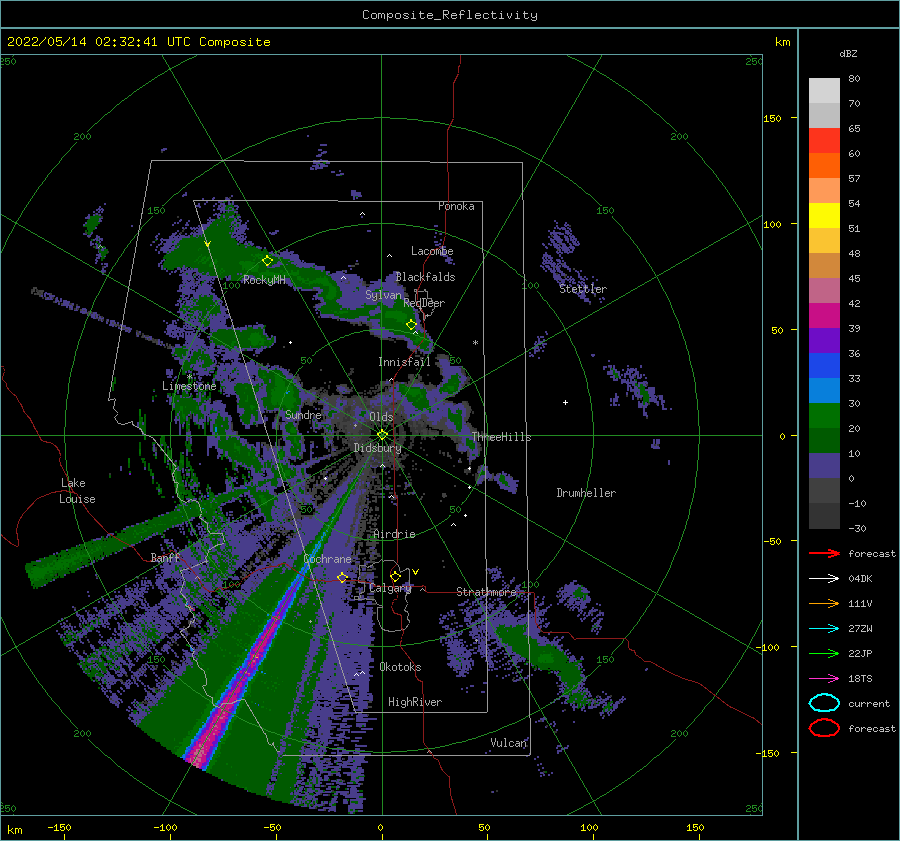Click the Drumheller city label

point(586,493)
